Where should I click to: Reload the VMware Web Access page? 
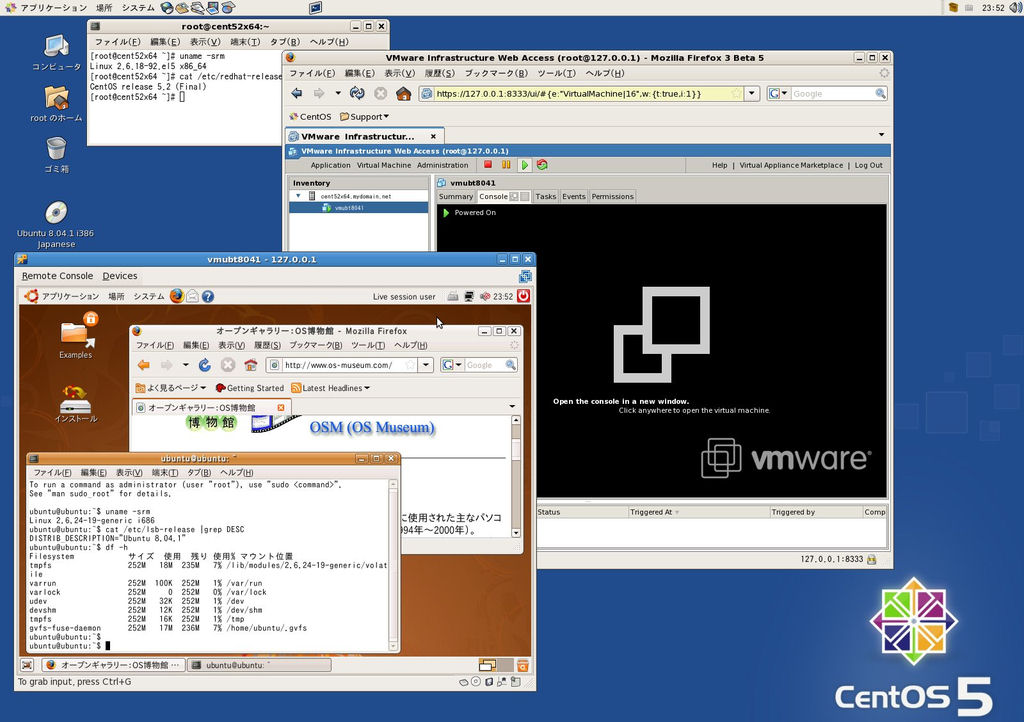tap(357, 93)
